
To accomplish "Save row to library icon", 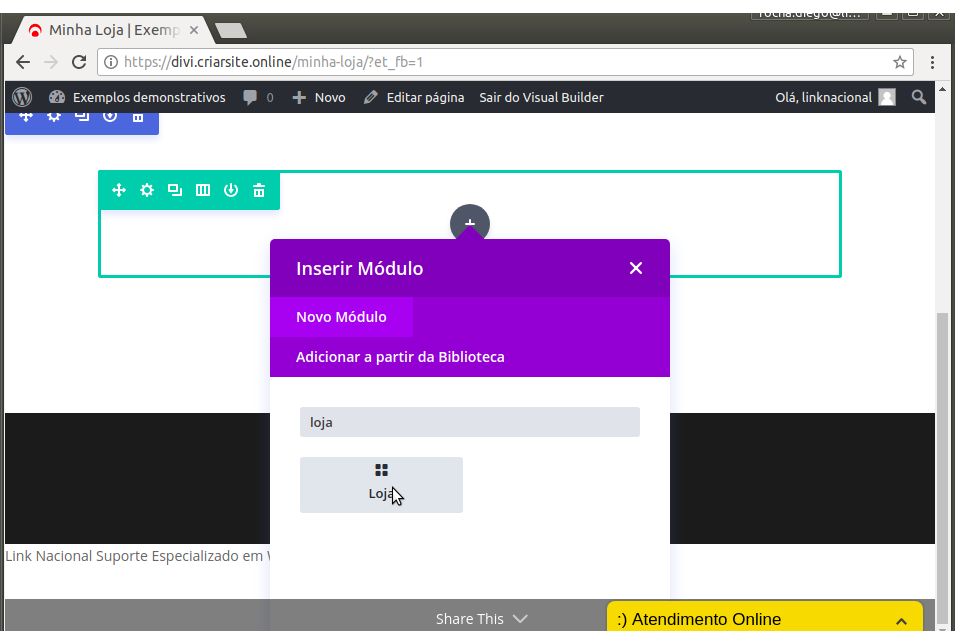I will [231, 190].
